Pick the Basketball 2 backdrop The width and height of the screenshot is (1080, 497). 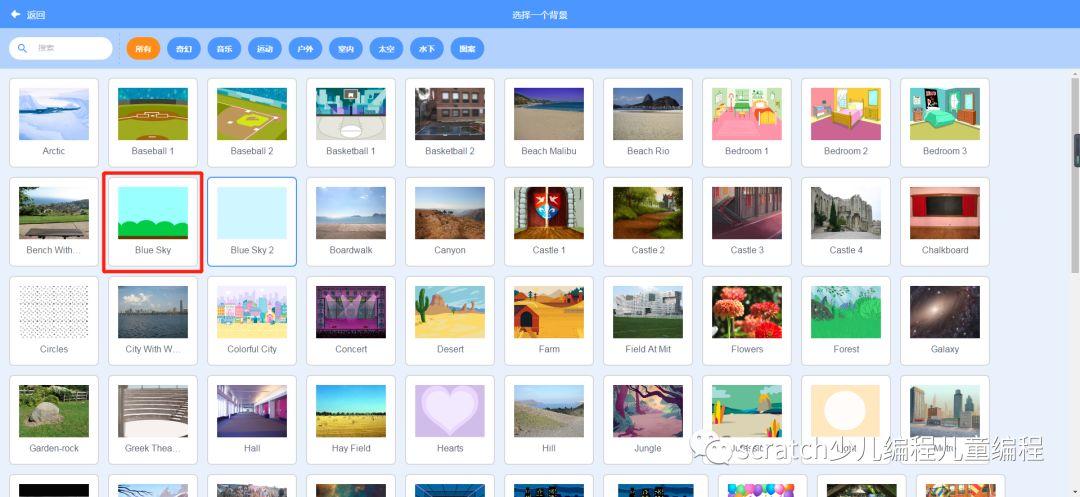pos(450,123)
